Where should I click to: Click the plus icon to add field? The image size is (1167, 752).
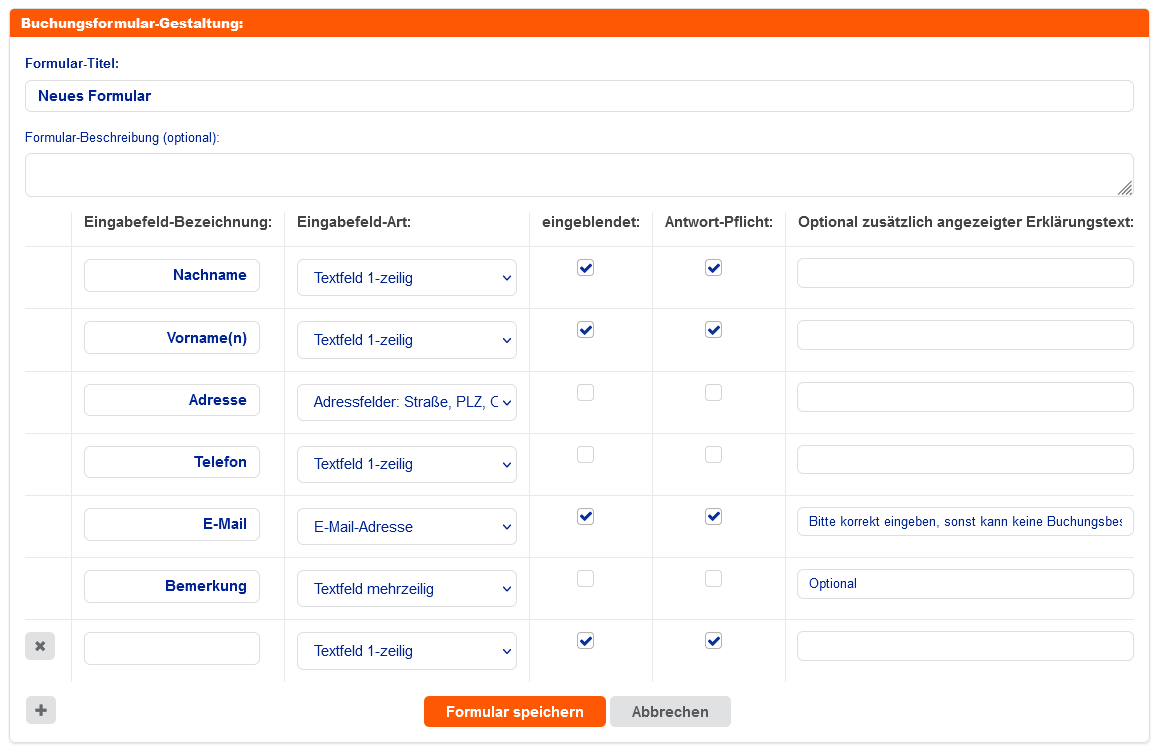(x=41, y=710)
